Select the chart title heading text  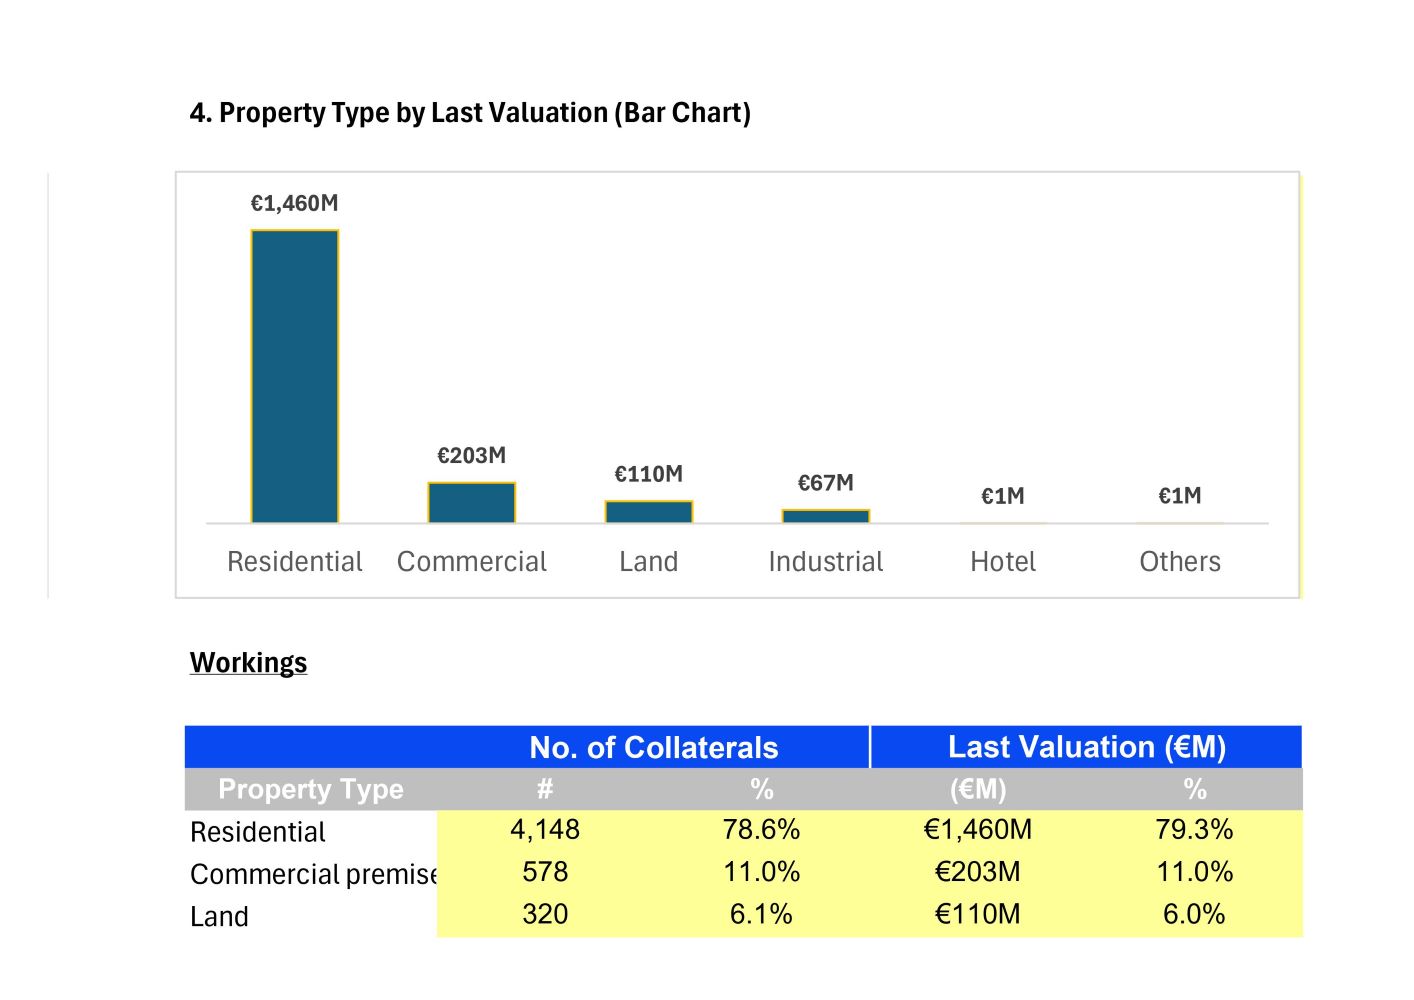click(470, 113)
